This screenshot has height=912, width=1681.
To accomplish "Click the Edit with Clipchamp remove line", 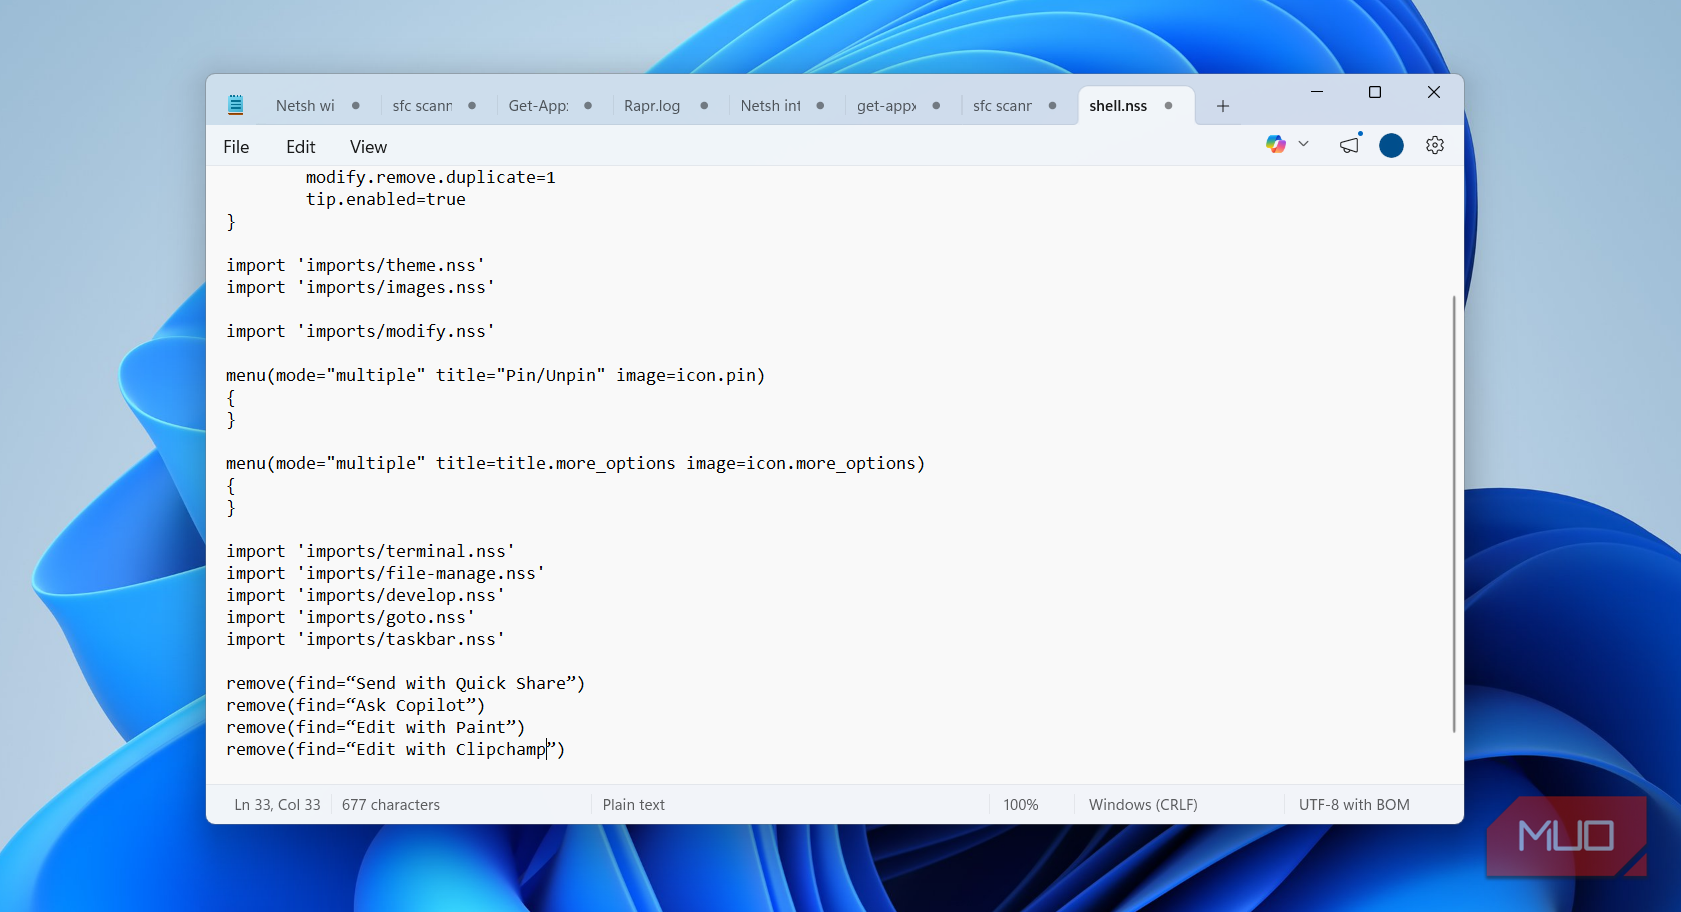I will tap(395, 749).
